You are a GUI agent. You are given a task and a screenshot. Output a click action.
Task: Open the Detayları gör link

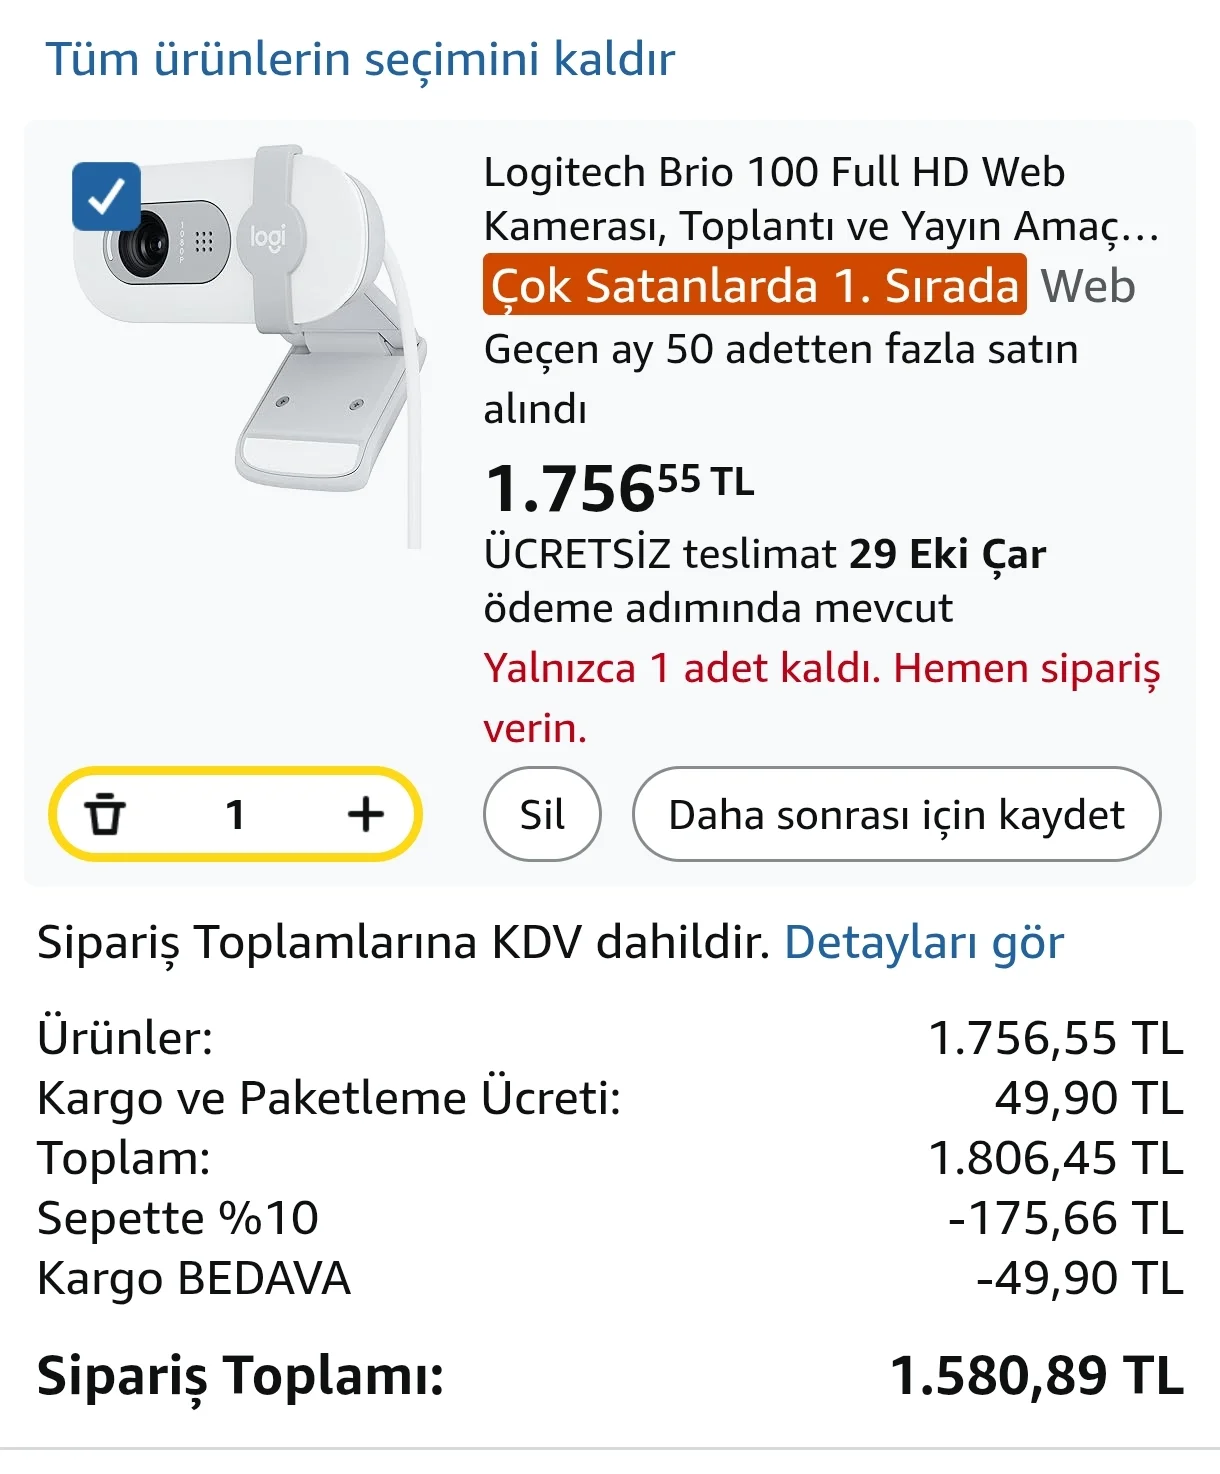(x=924, y=942)
